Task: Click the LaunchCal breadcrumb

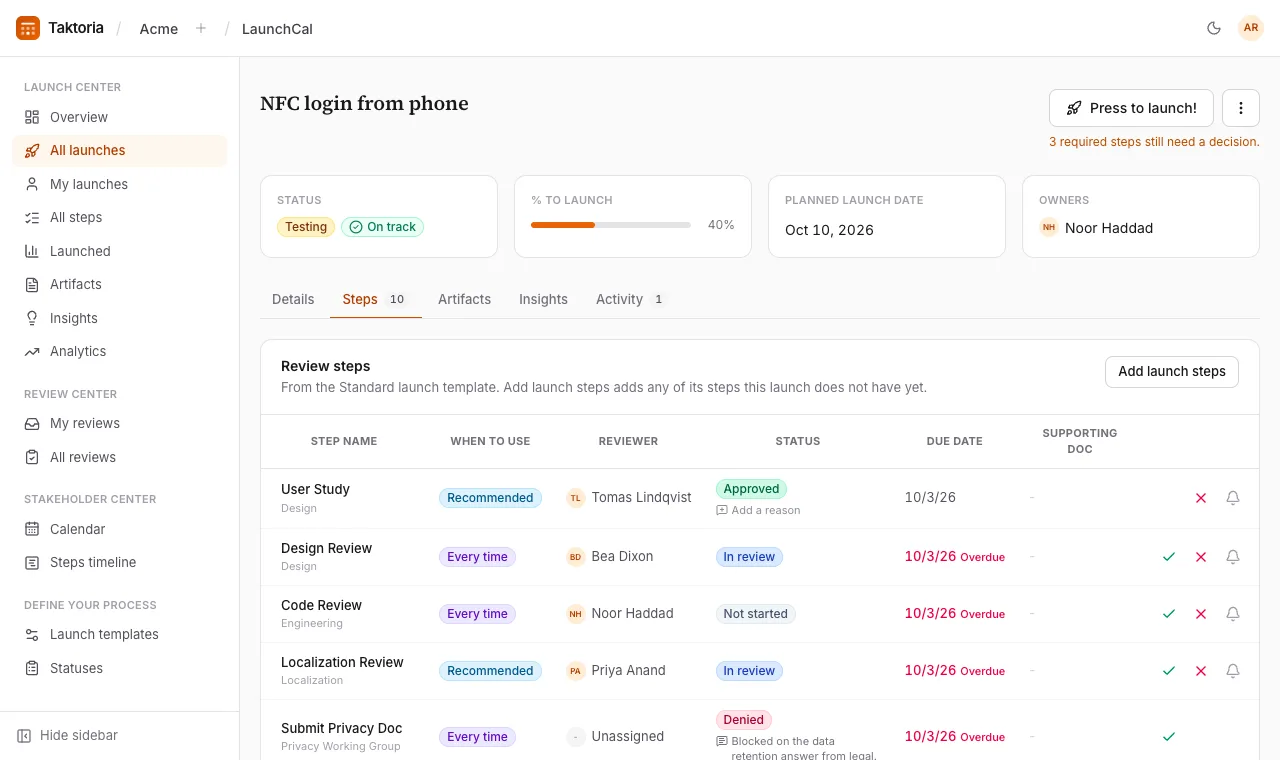Action: click(277, 29)
